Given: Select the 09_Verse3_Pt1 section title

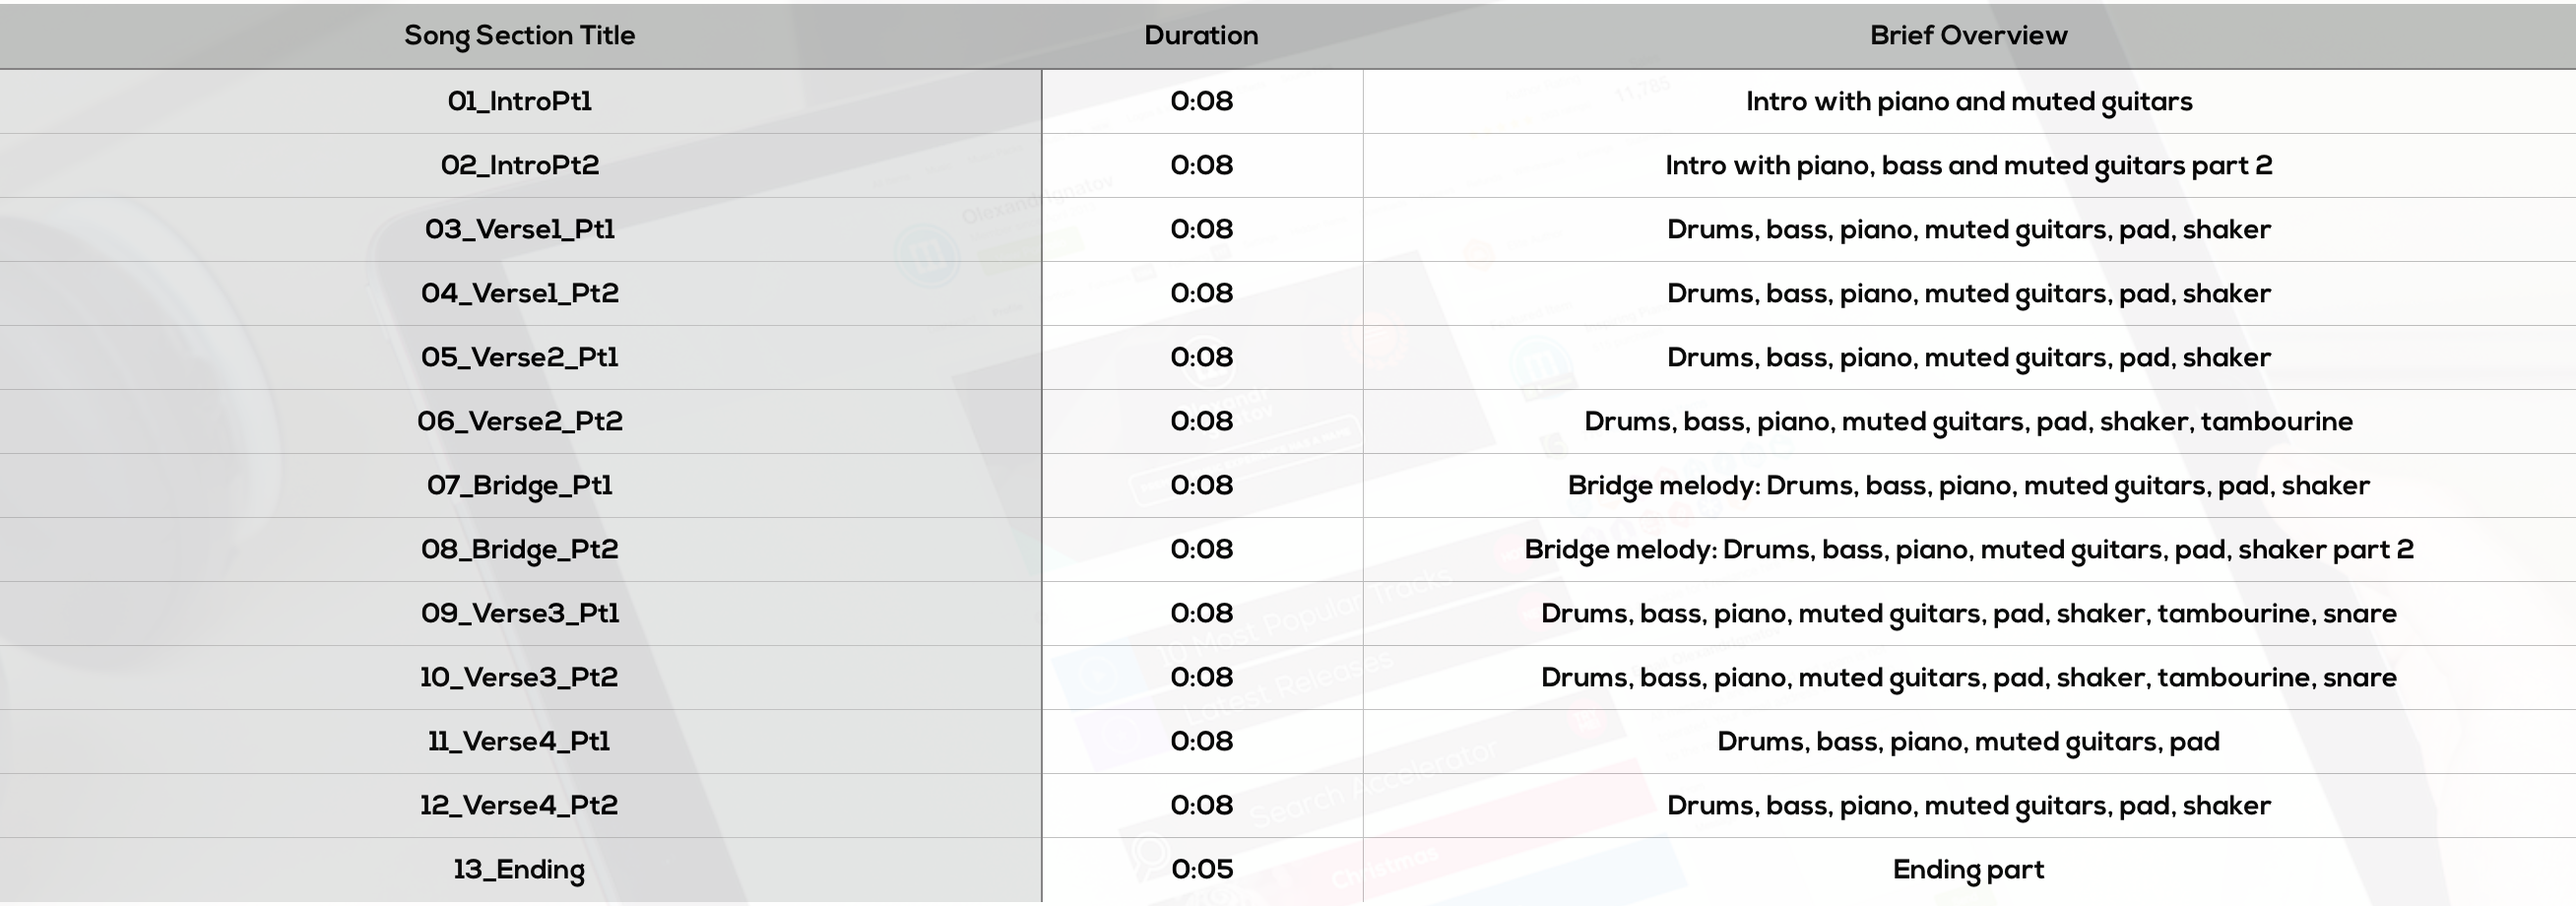Looking at the screenshot, I should coord(519,613).
